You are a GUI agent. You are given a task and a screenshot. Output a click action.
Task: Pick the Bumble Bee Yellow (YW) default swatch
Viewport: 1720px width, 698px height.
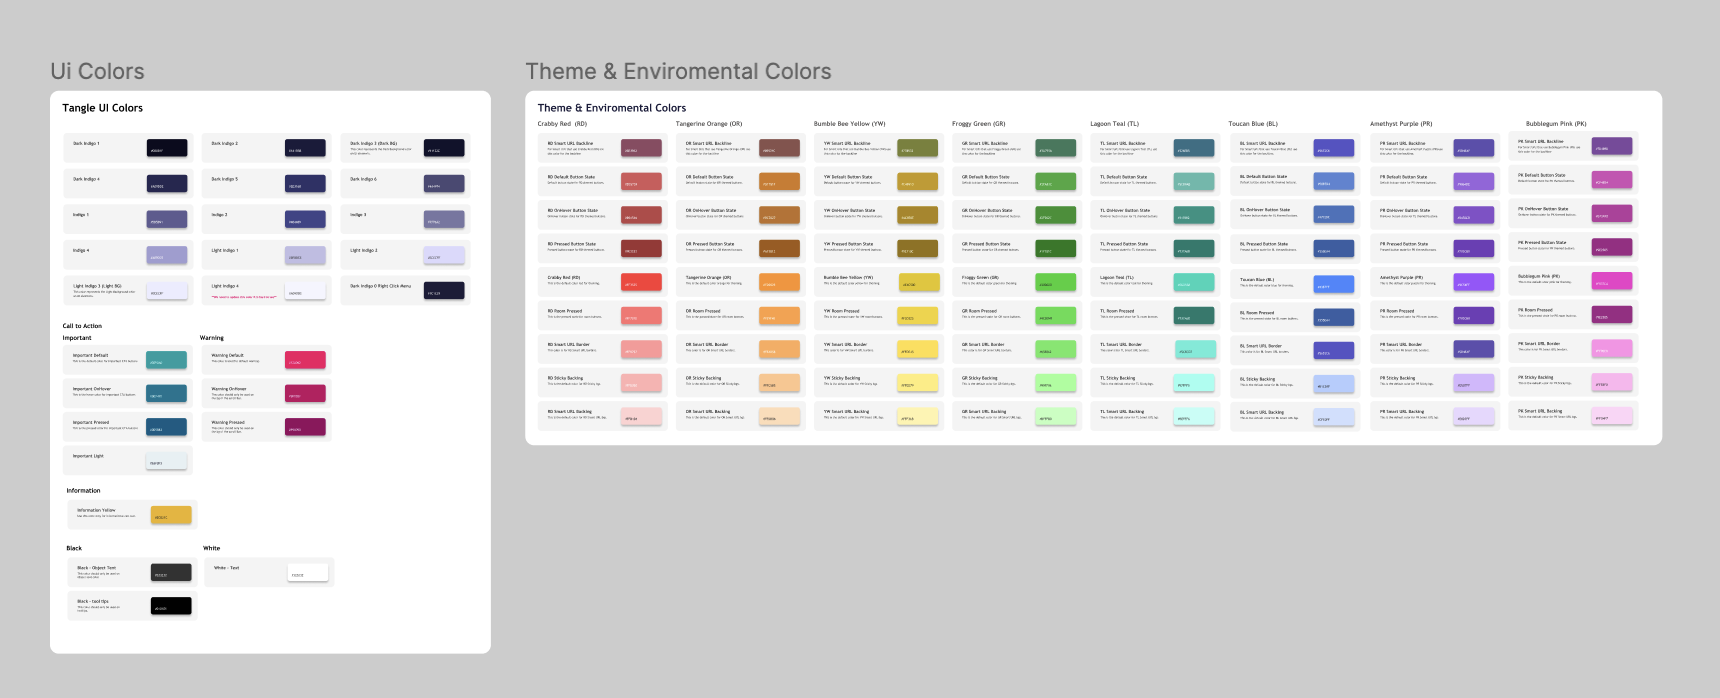click(x=920, y=282)
